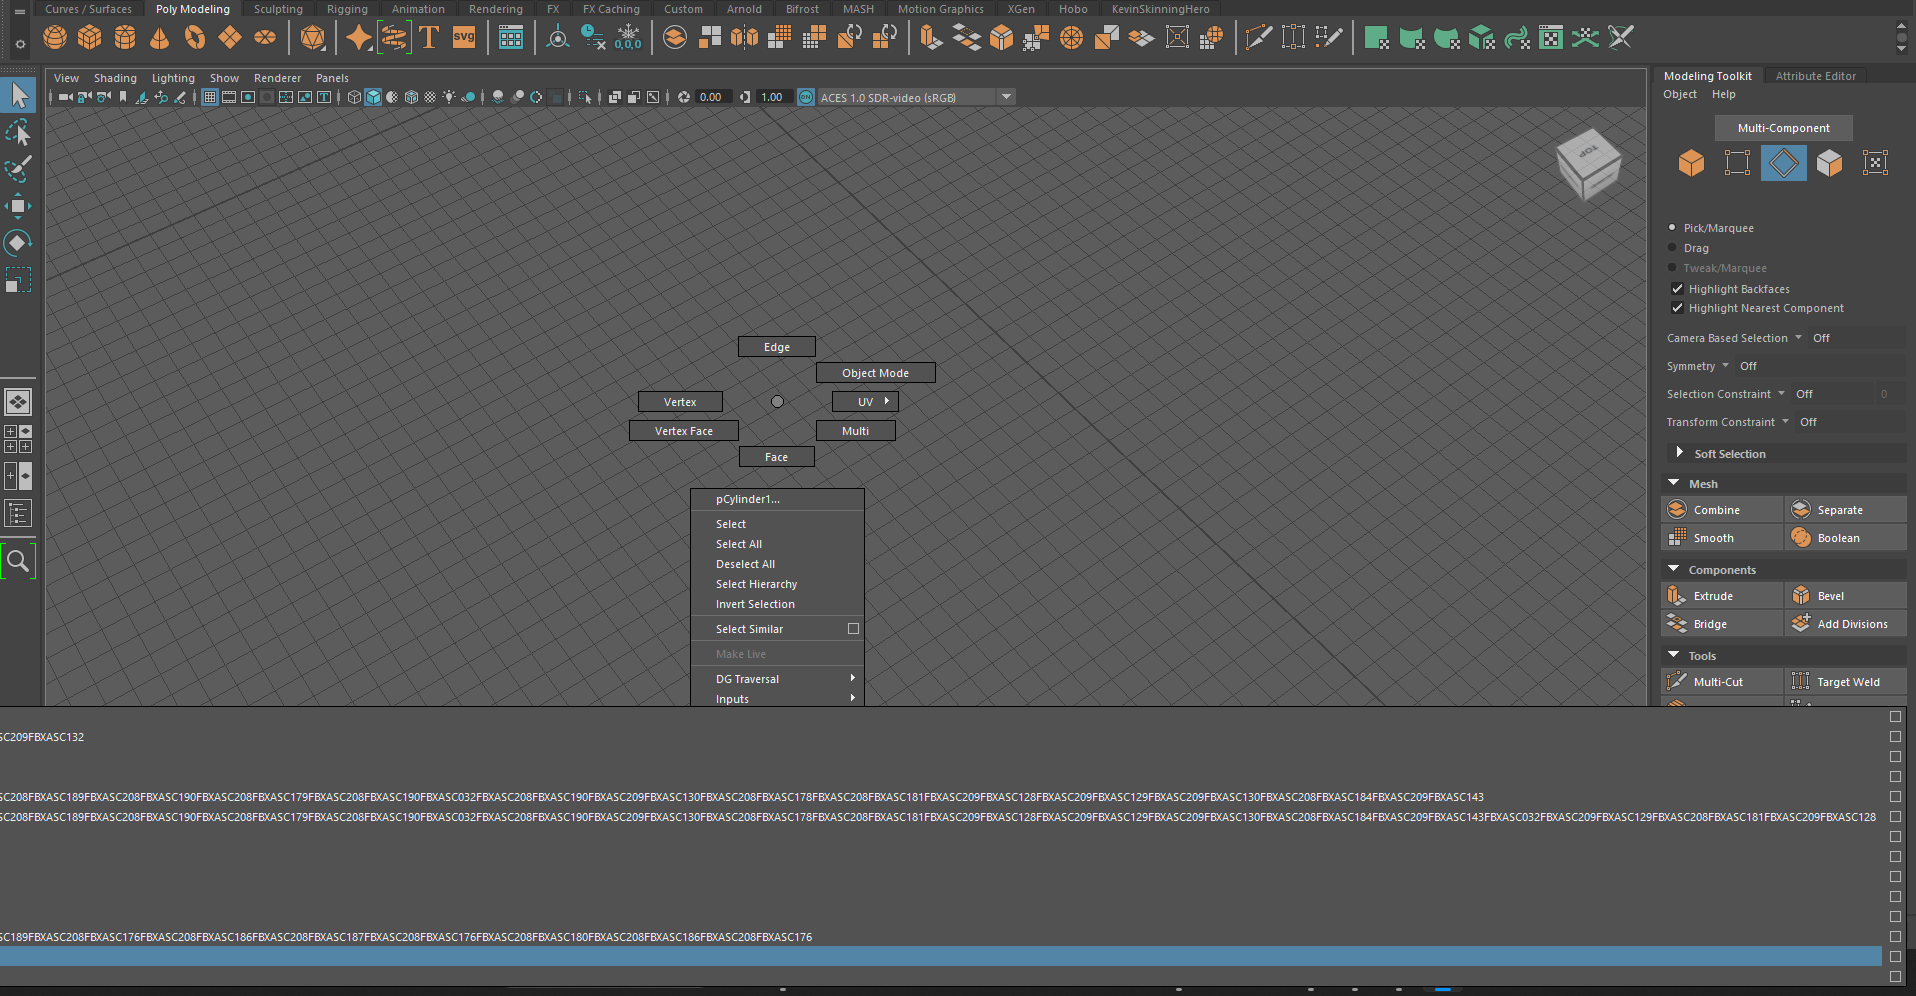Create a polygon cylinder from the shelf
1916x996 pixels.
click(125, 37)
